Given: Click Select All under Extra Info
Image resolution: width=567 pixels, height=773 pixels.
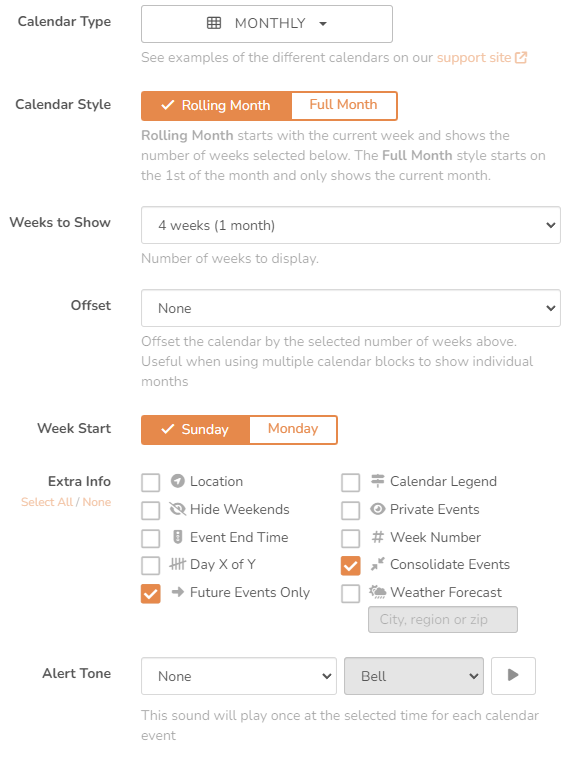Looking at the screenshot, I should pyautogui.click(x=47, y=502).
